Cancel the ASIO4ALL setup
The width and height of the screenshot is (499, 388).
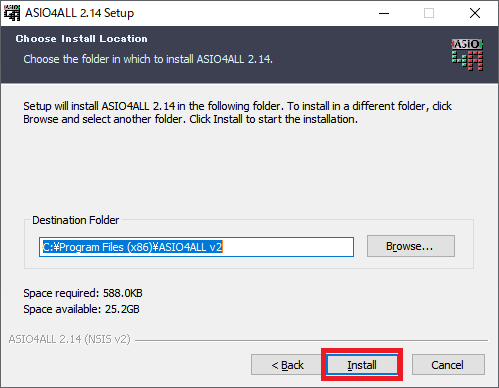pos(448,365)
